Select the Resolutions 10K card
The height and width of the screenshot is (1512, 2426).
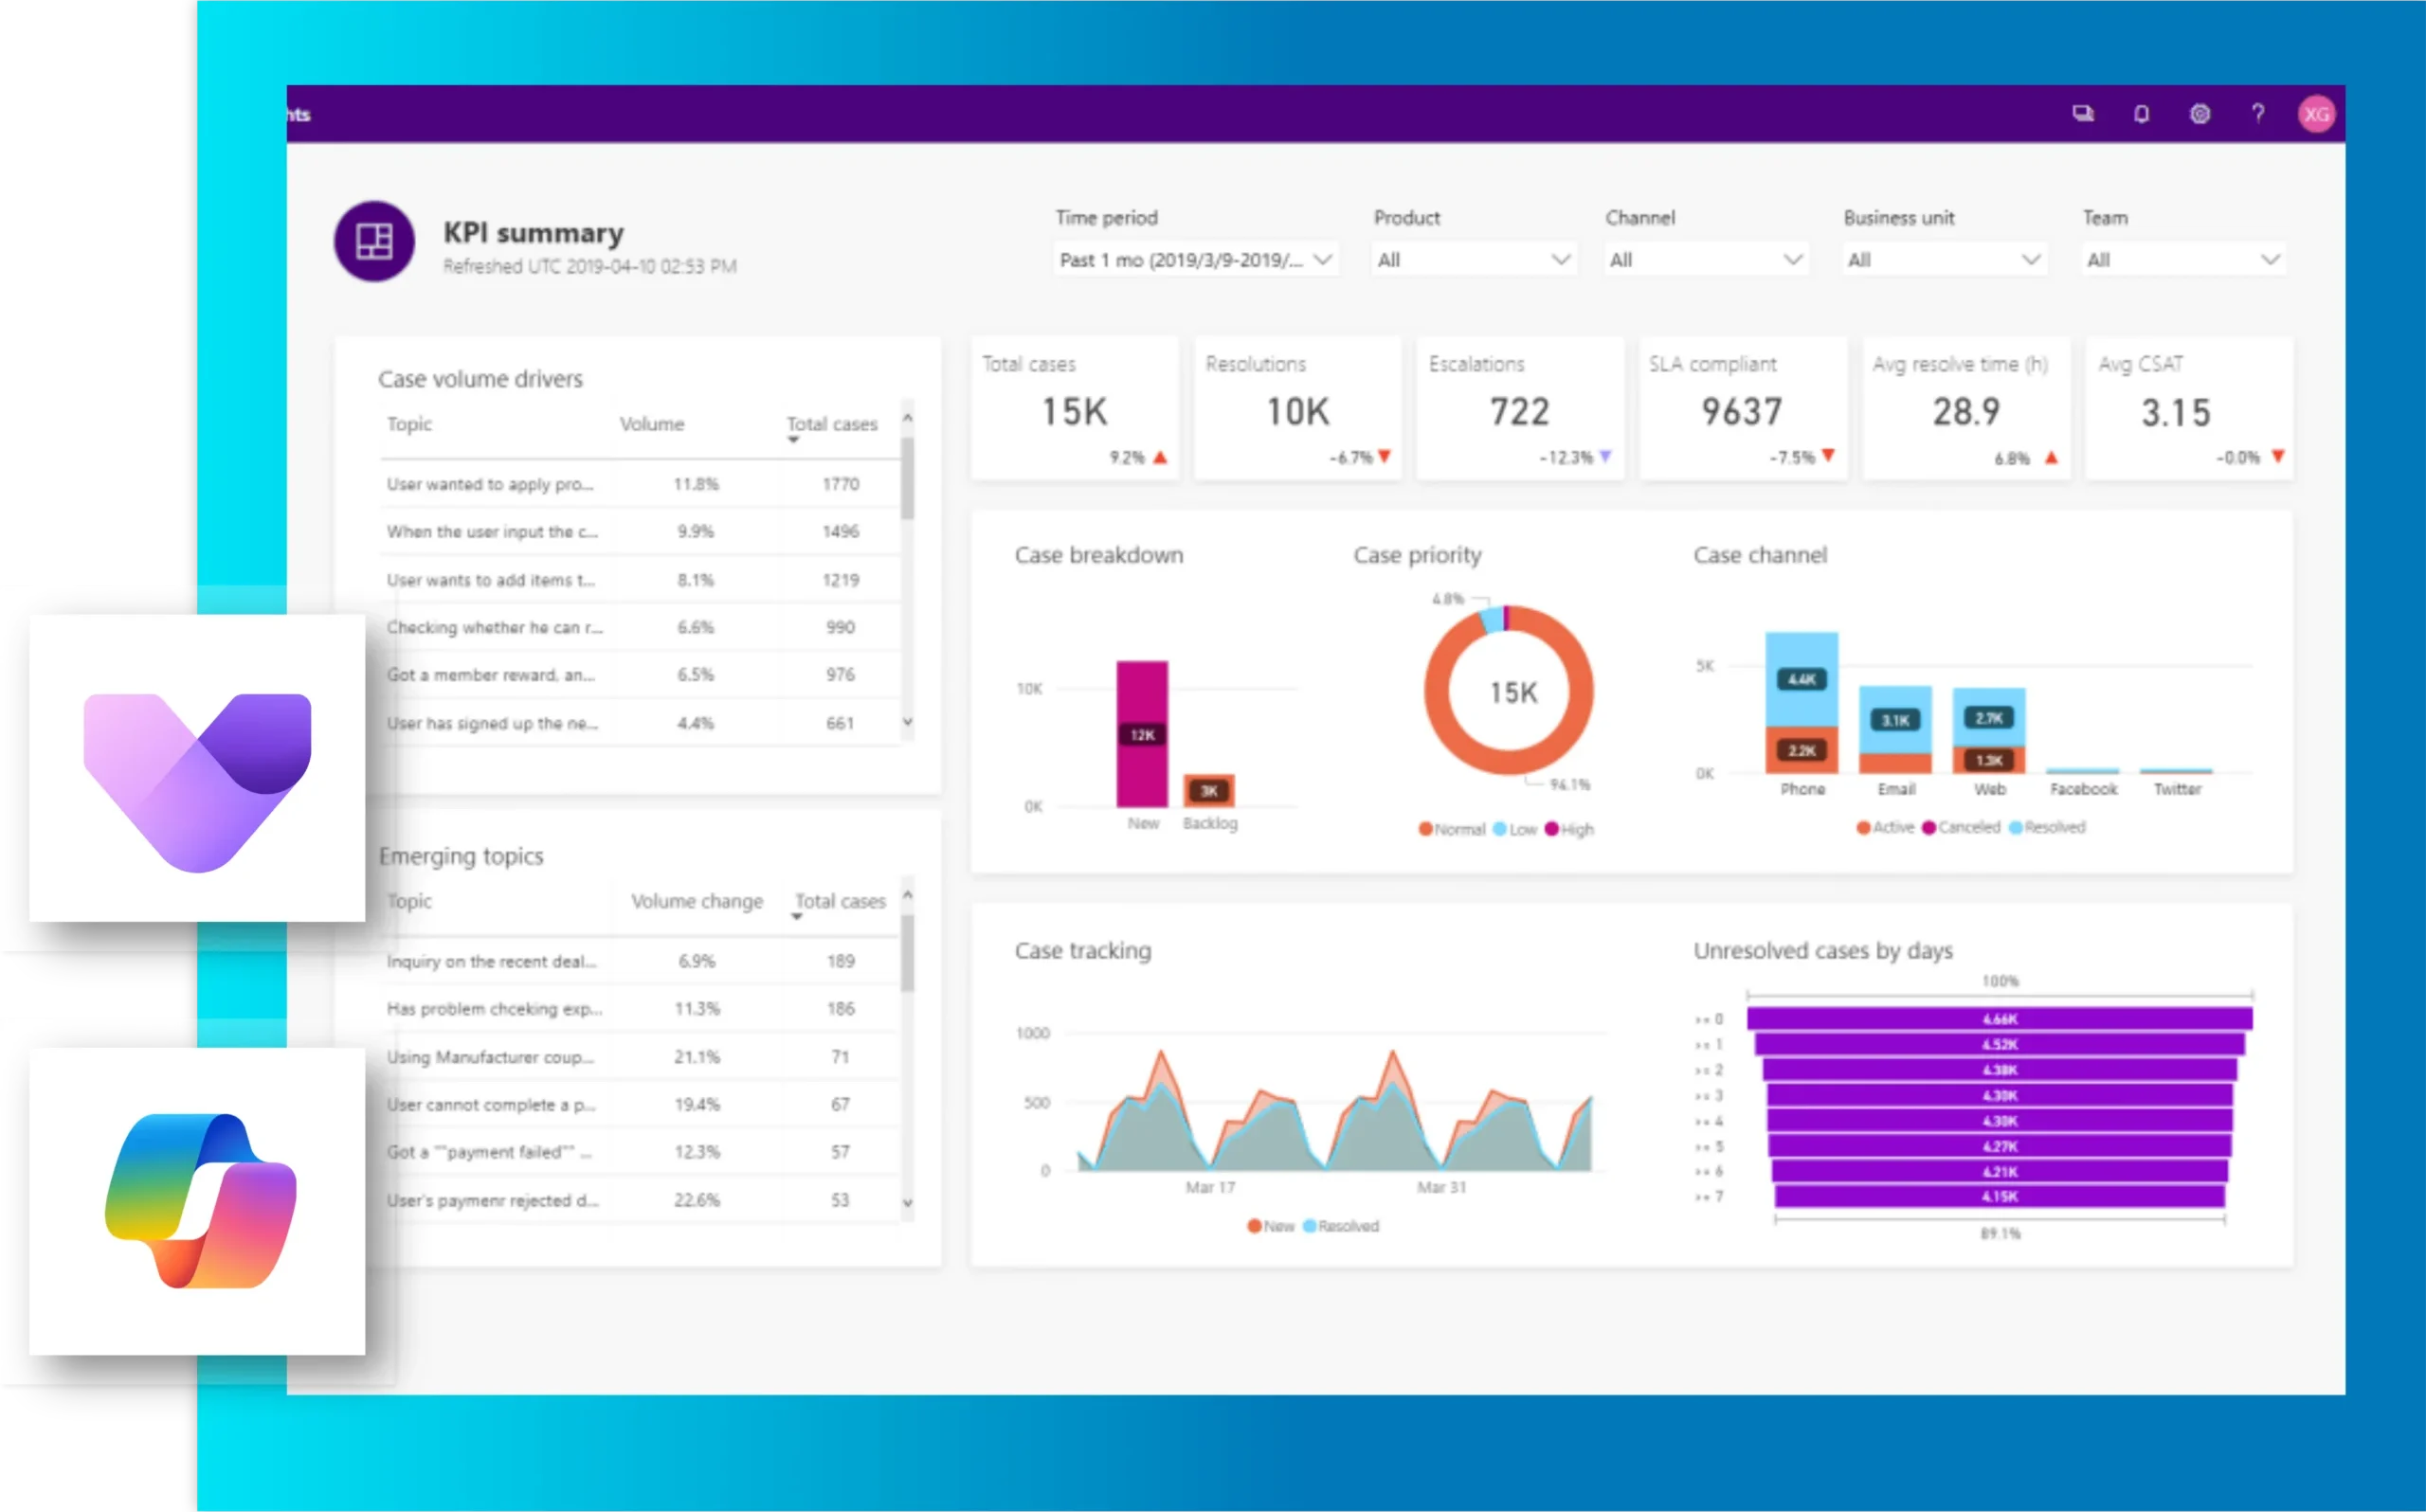point(1297,409)
